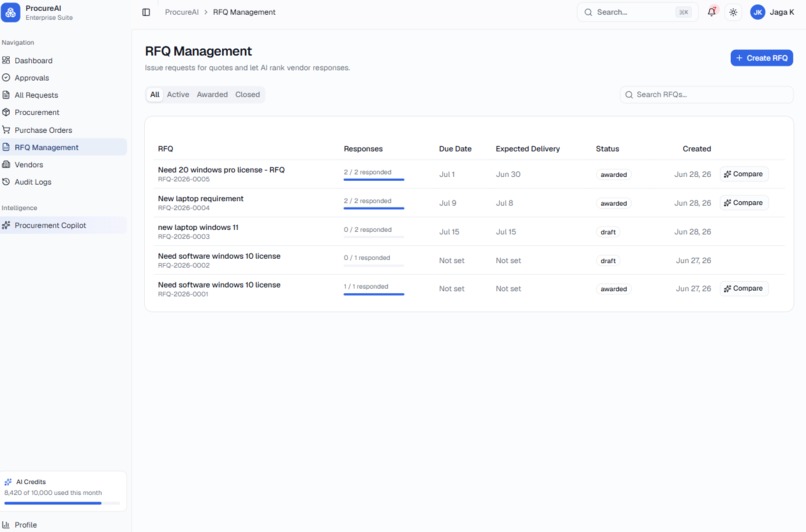Click the AI Credits usage bar
806x532 pixels.
[x=62, y=503]
